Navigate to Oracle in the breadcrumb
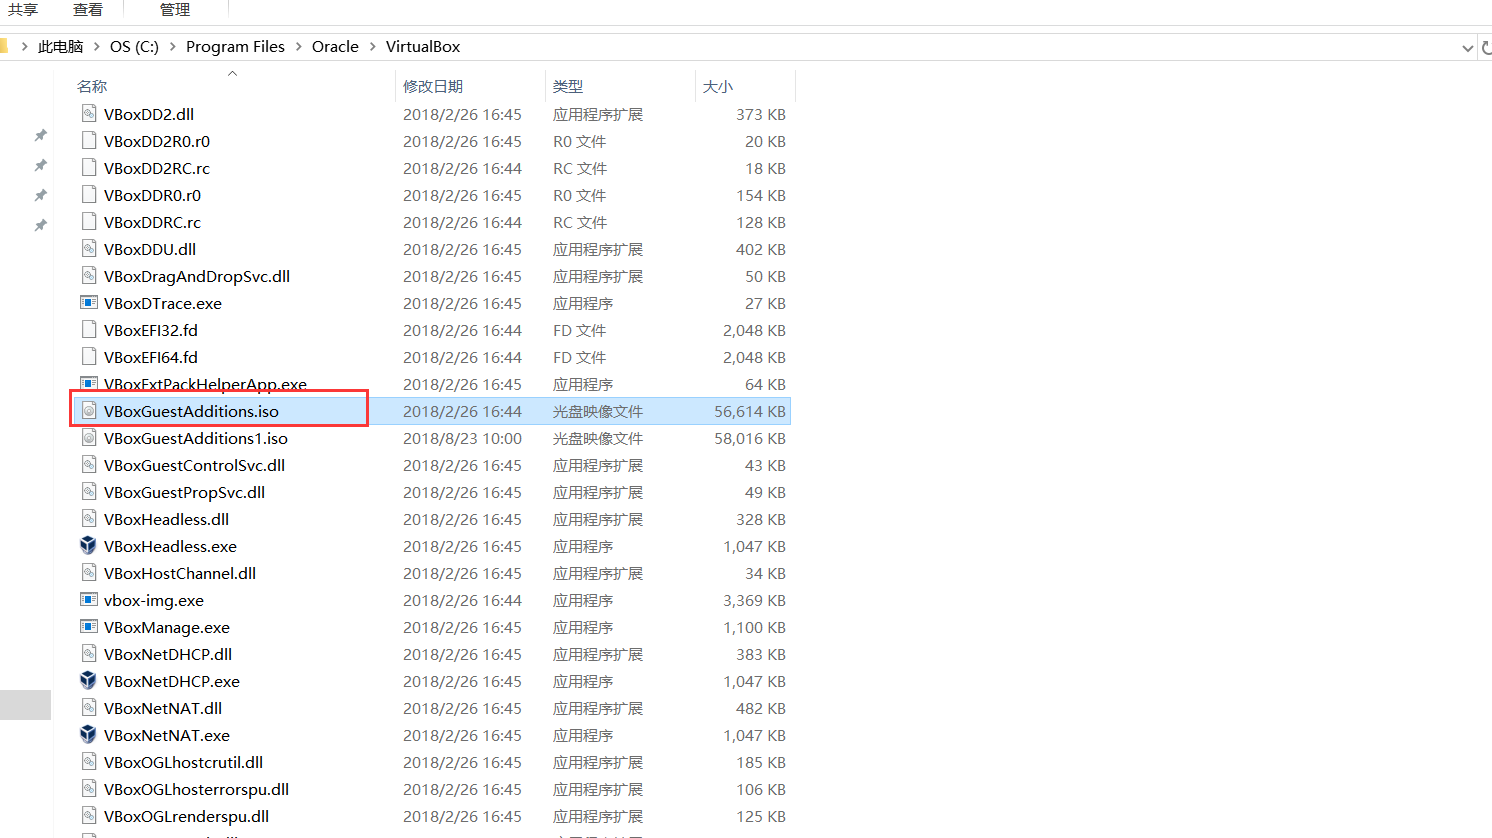 pyautogui.click(x=335, y=47)
